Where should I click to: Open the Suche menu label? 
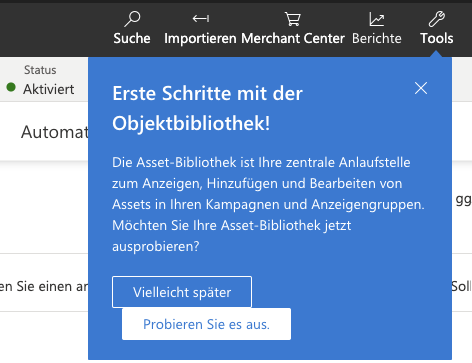132,38
